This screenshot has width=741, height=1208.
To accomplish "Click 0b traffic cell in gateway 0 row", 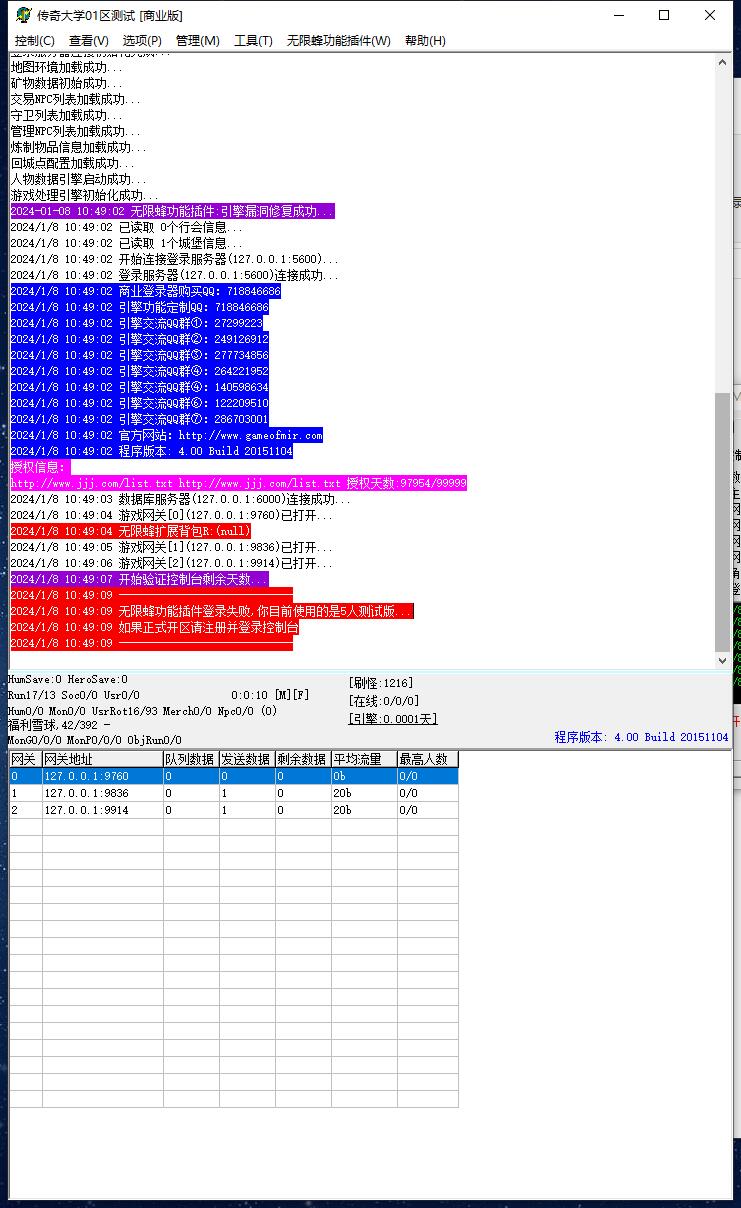I will pos(364,776).
